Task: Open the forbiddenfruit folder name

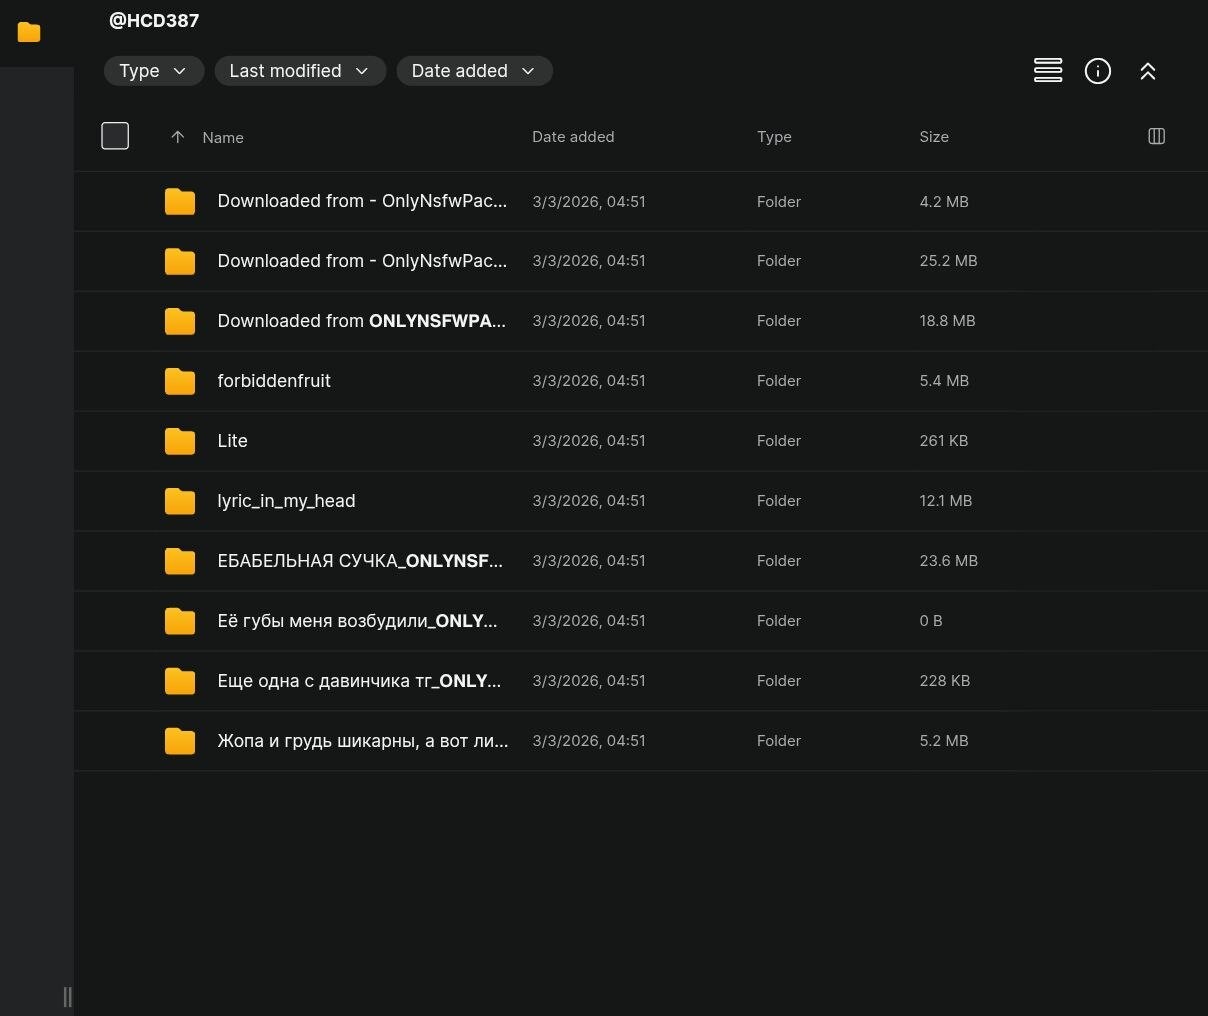Action: (273, 381)
